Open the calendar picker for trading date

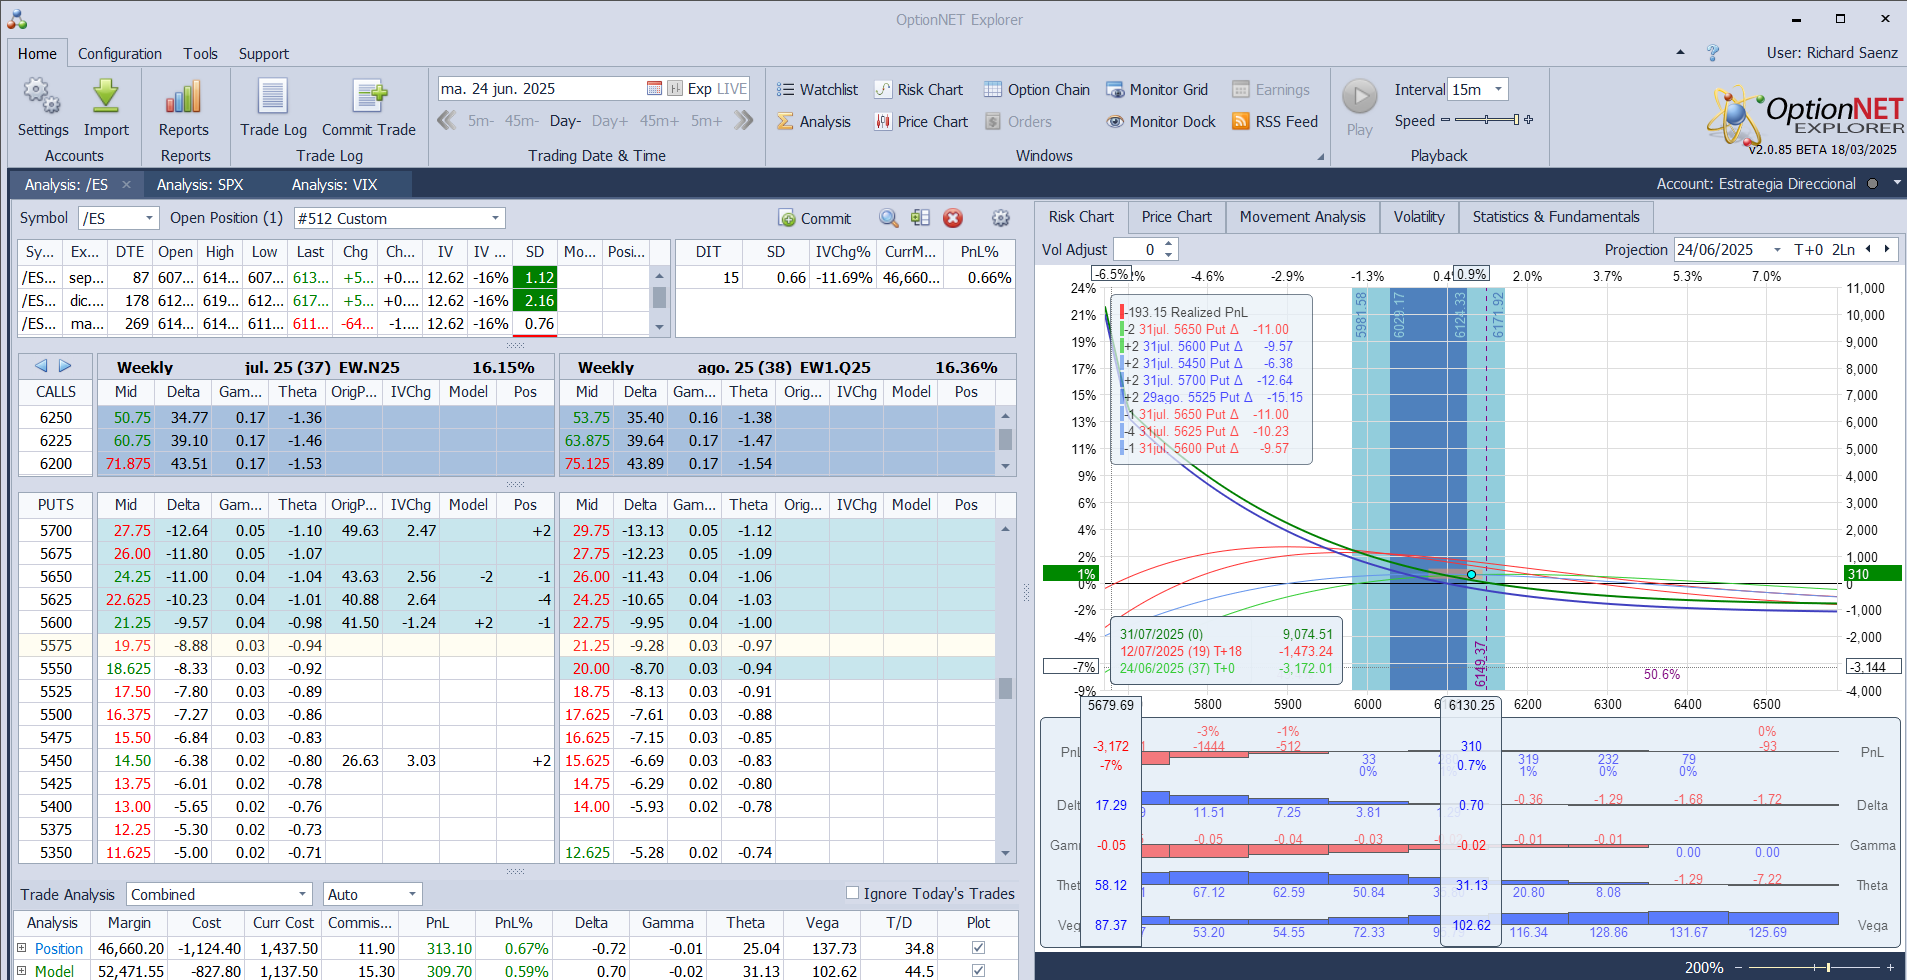[x=654, y=89]
